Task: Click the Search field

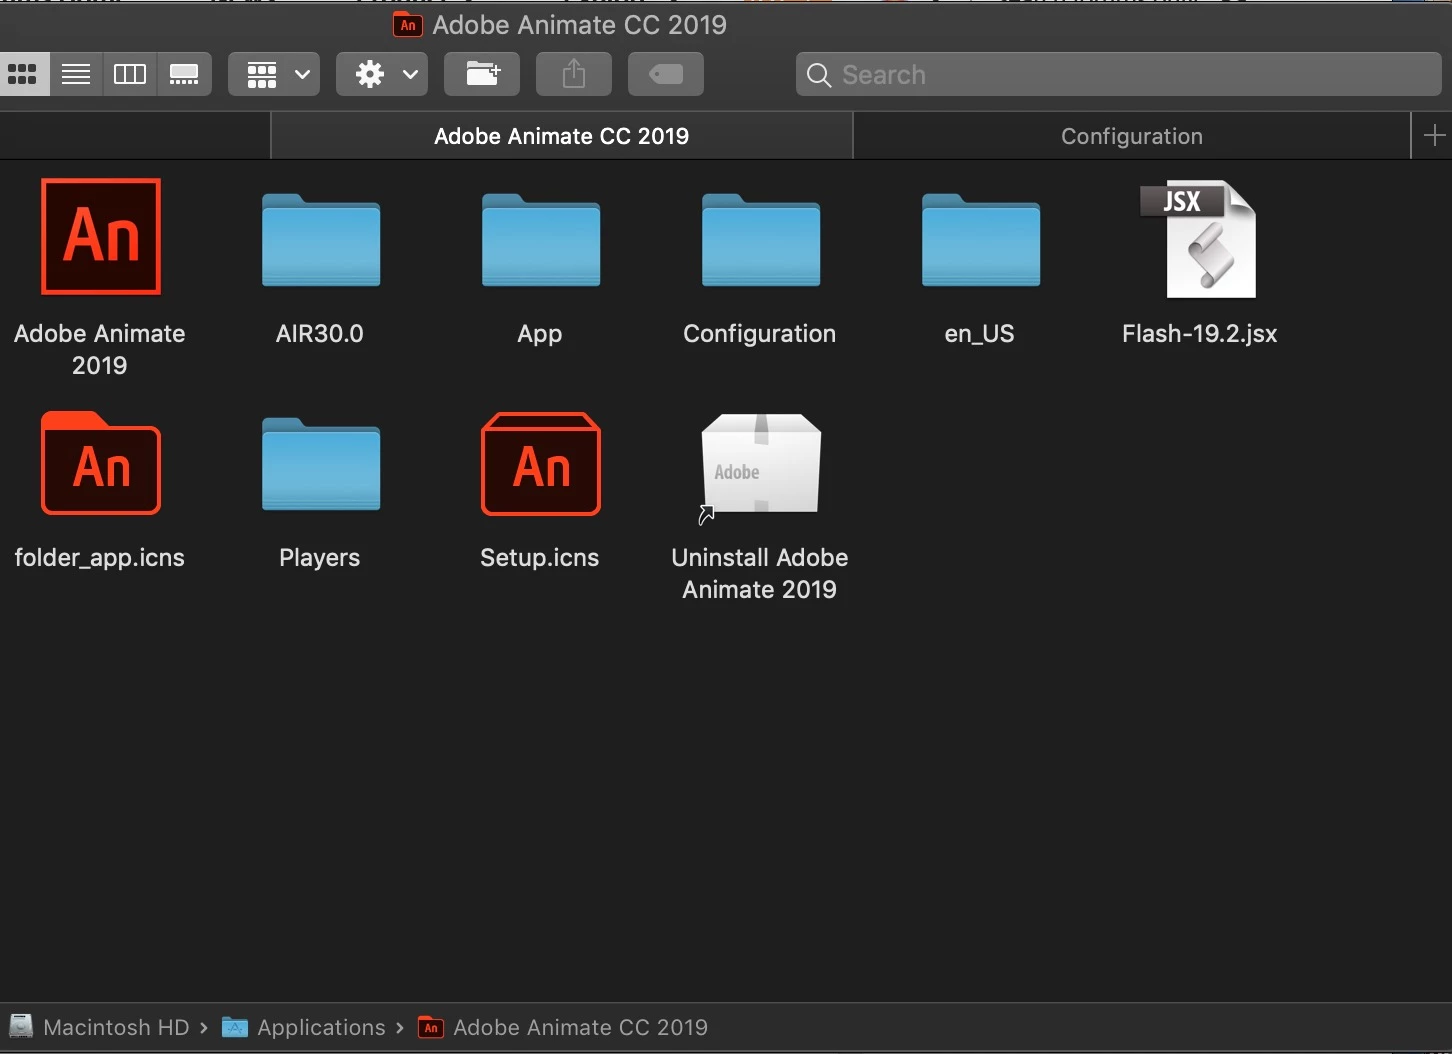Action: 1118,75
